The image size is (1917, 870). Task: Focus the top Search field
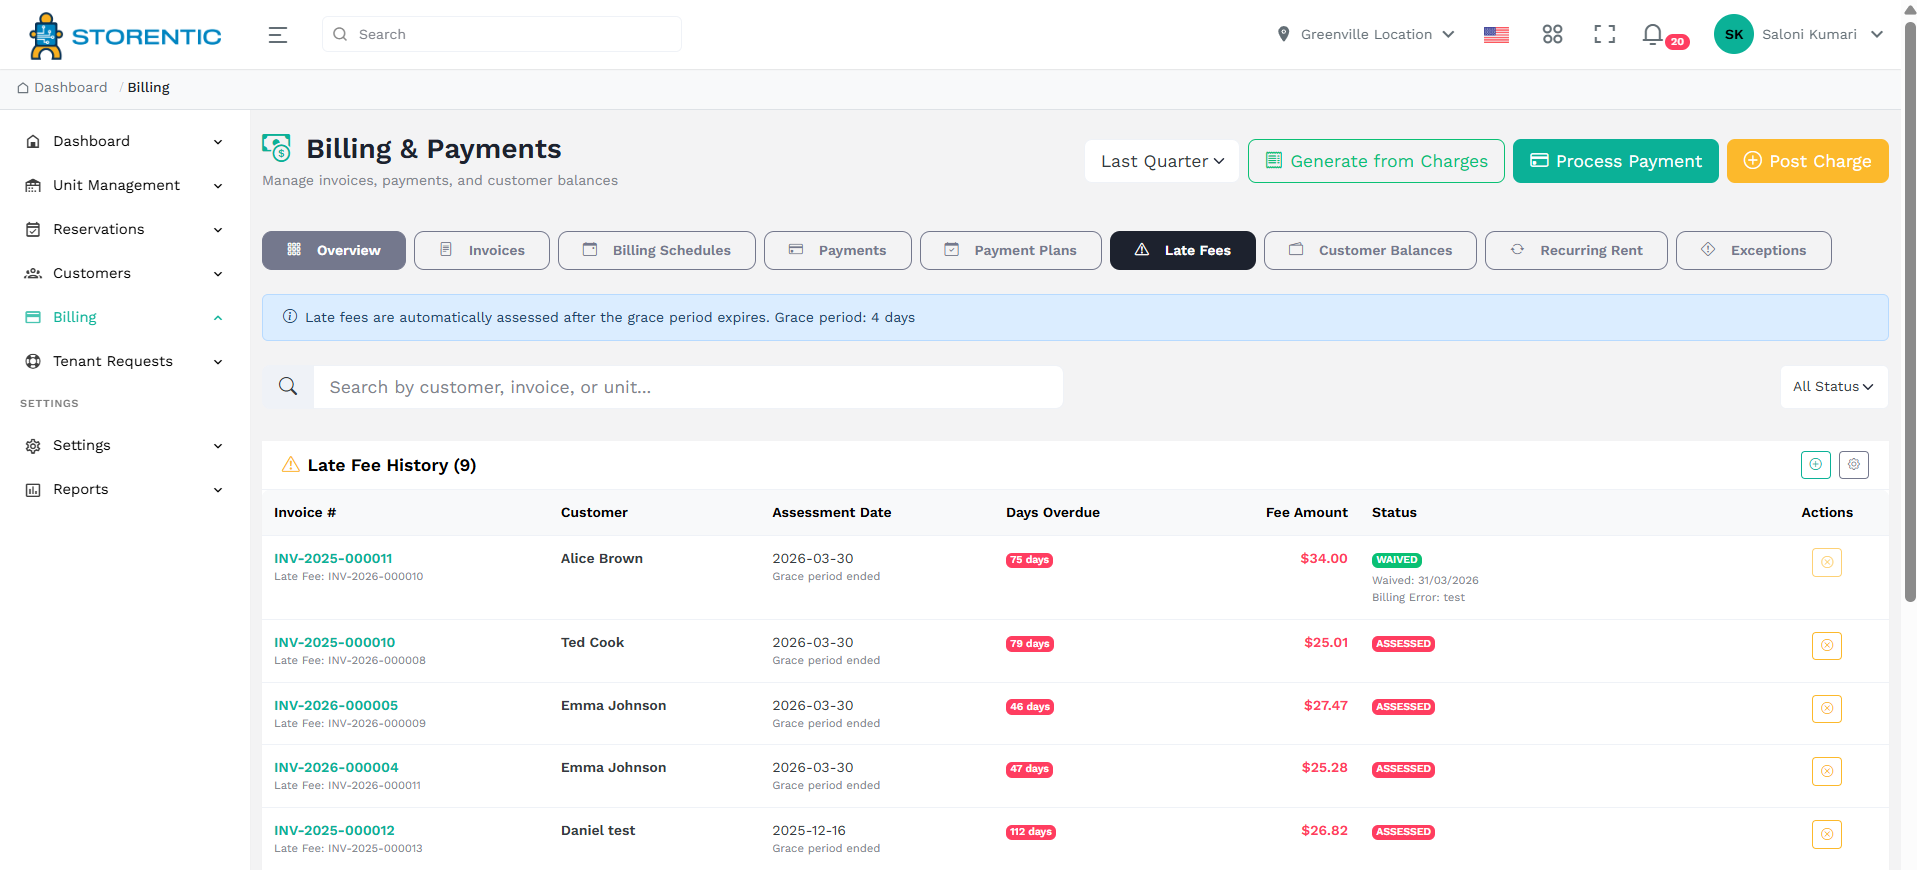tap(502, 34)
